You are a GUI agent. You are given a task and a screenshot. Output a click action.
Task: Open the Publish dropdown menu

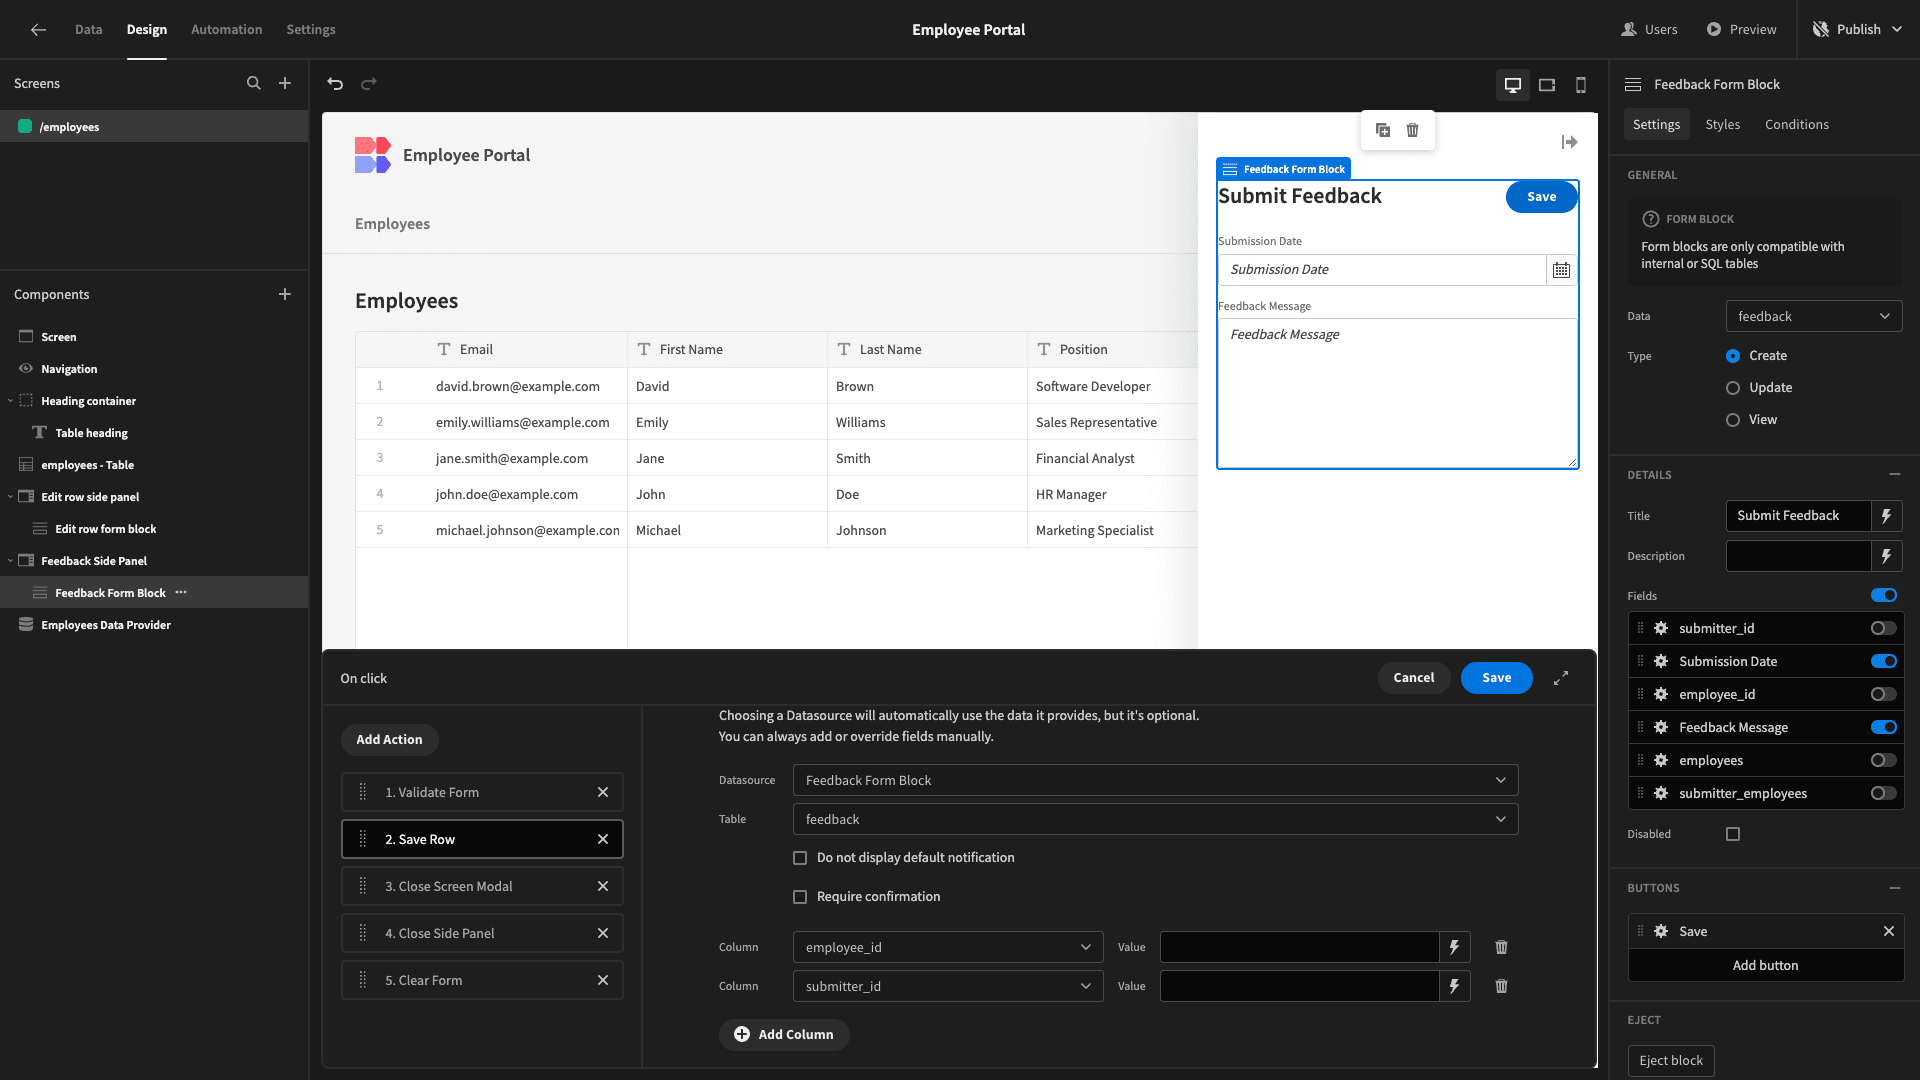tap(1858, 30)
